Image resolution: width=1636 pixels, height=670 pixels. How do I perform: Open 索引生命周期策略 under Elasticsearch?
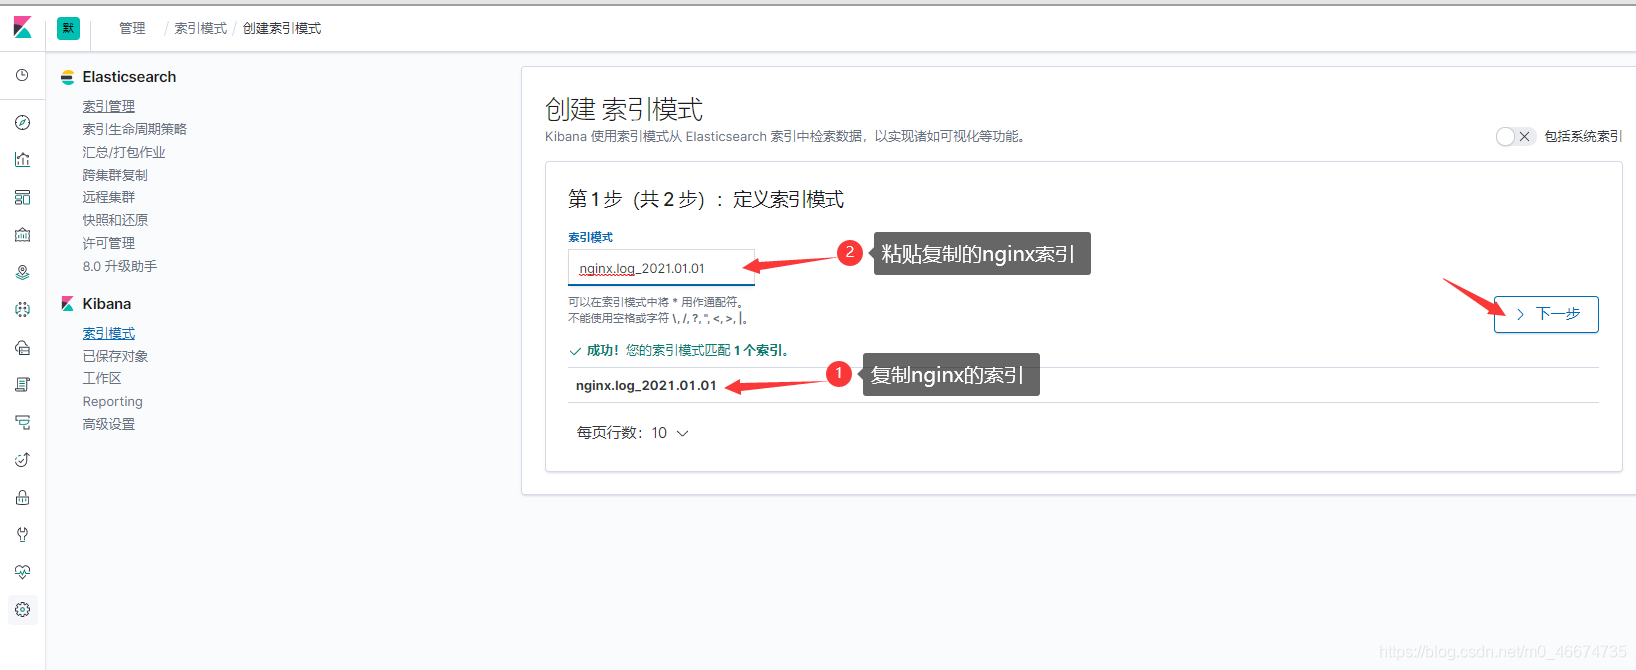pyautogui.click(x=134, y=129)
